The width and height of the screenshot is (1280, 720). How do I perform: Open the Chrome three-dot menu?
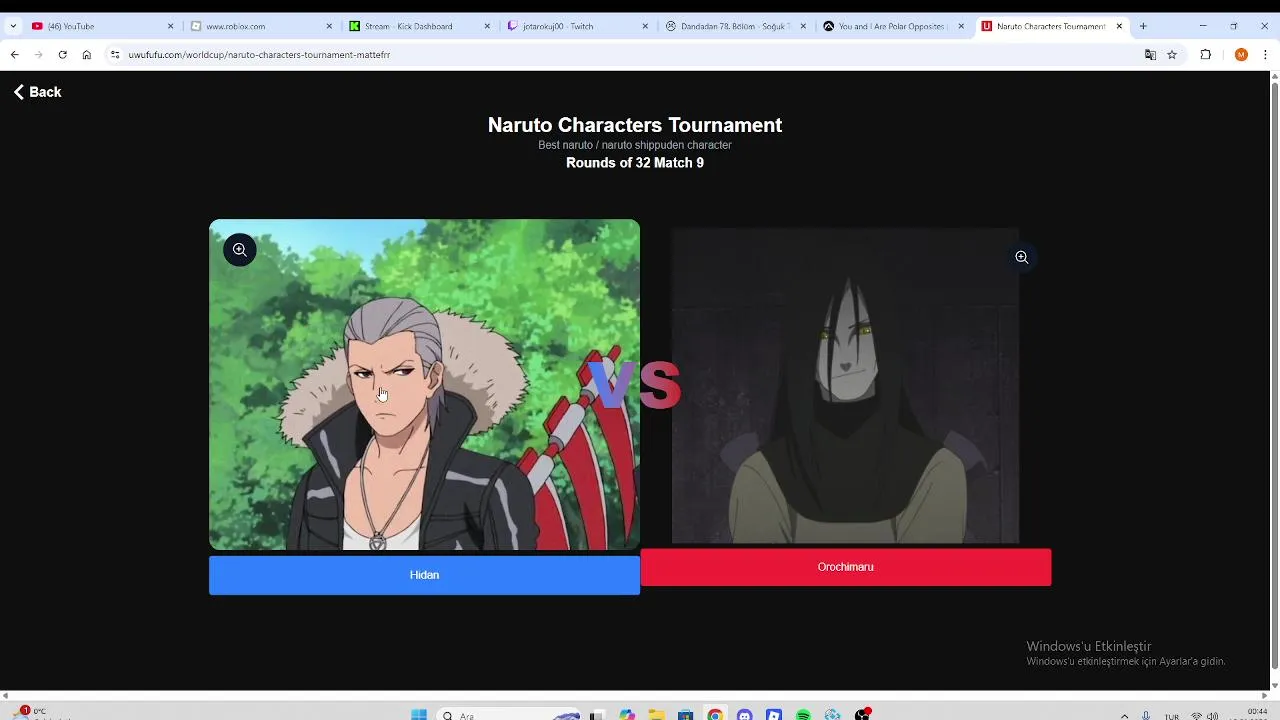pos(1266,55)
